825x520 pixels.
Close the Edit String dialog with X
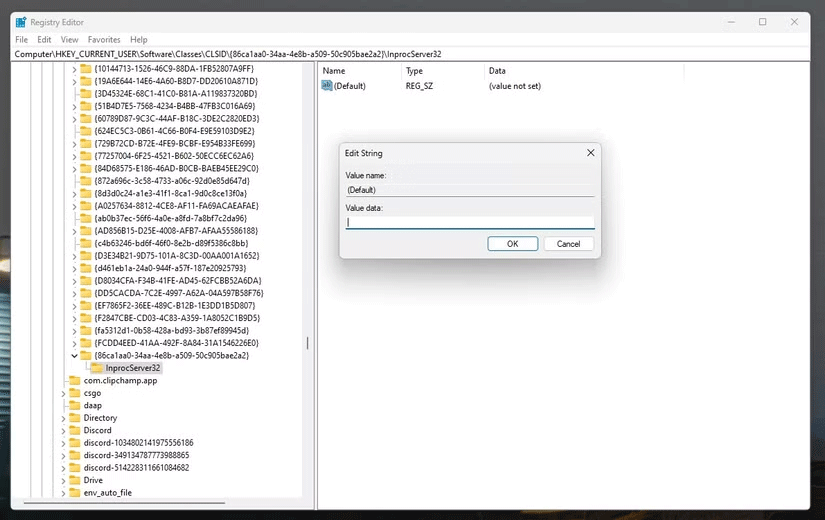pyautogui.click(x=590, y=153)
